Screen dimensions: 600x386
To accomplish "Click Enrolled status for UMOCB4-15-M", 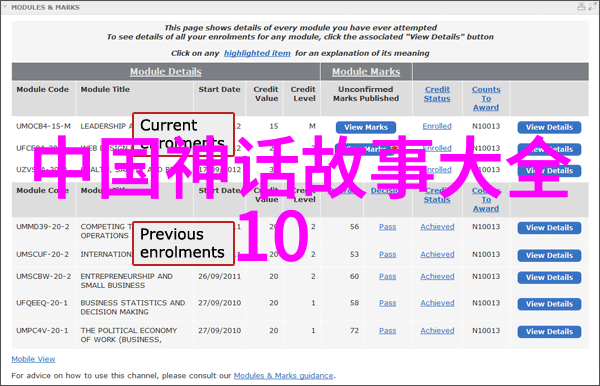I will pos(437,126).
